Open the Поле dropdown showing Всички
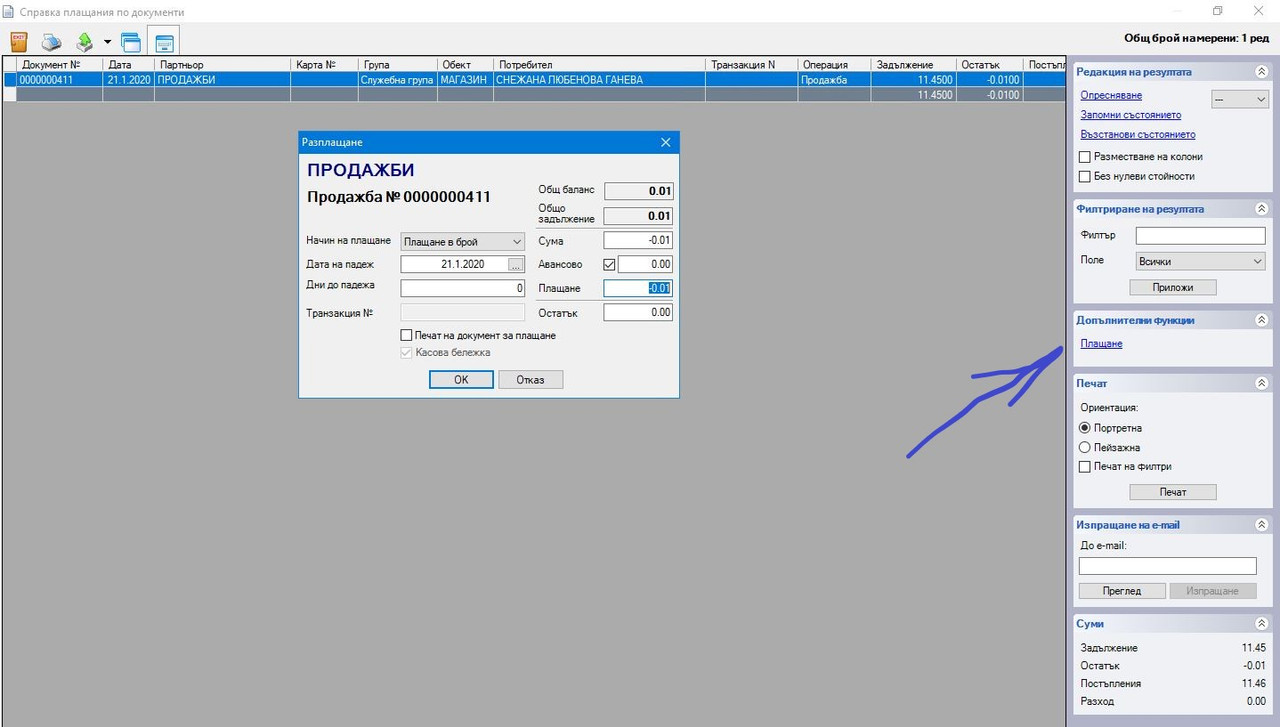1280x727 pixels. click(1201, 261)
